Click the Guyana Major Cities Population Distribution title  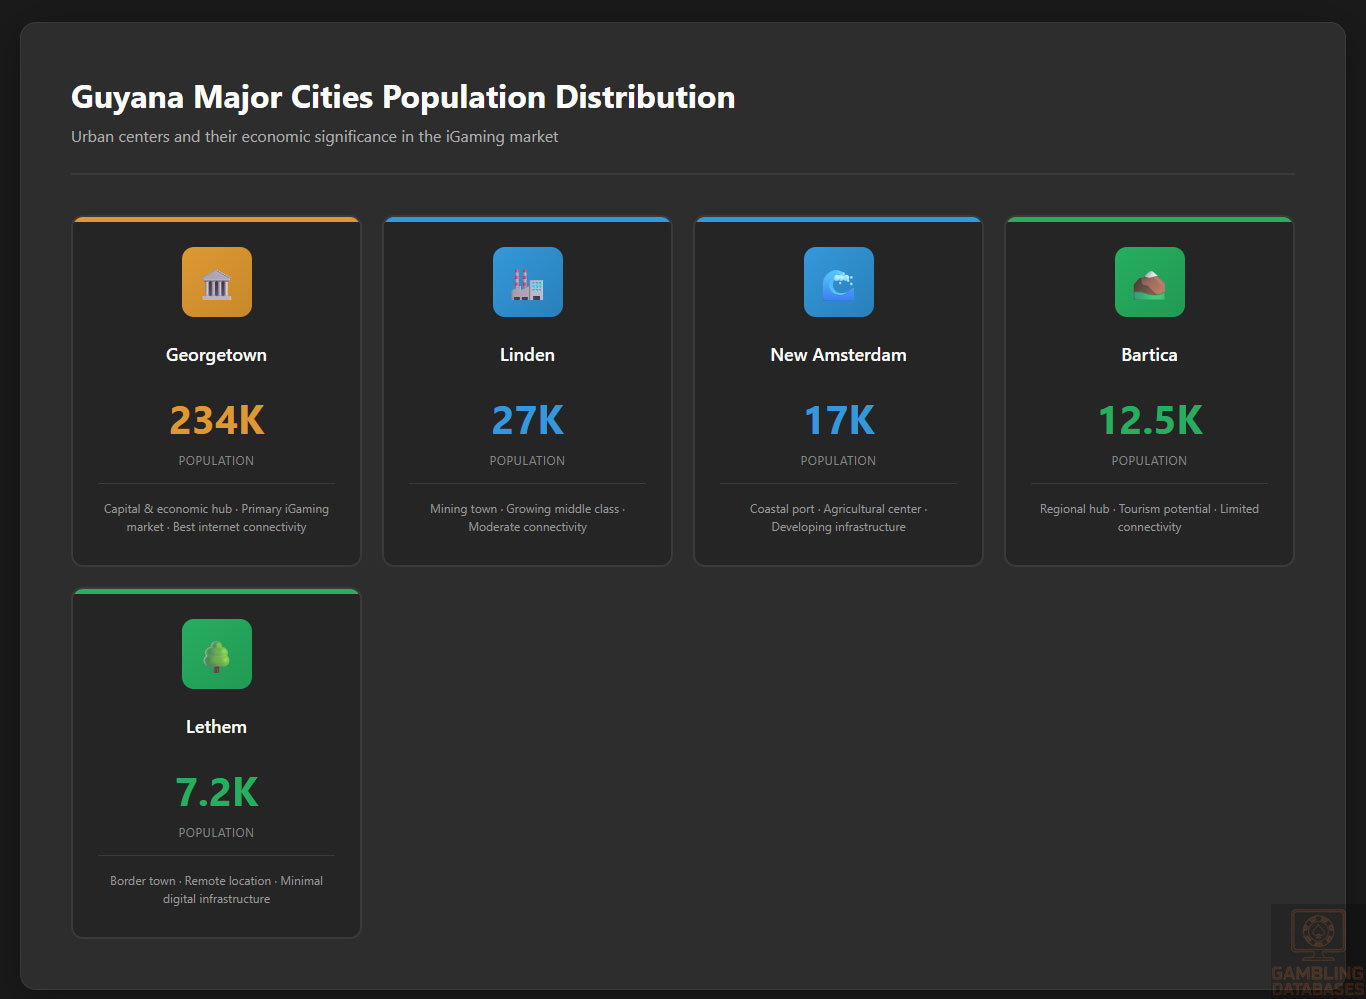point(403,97)
